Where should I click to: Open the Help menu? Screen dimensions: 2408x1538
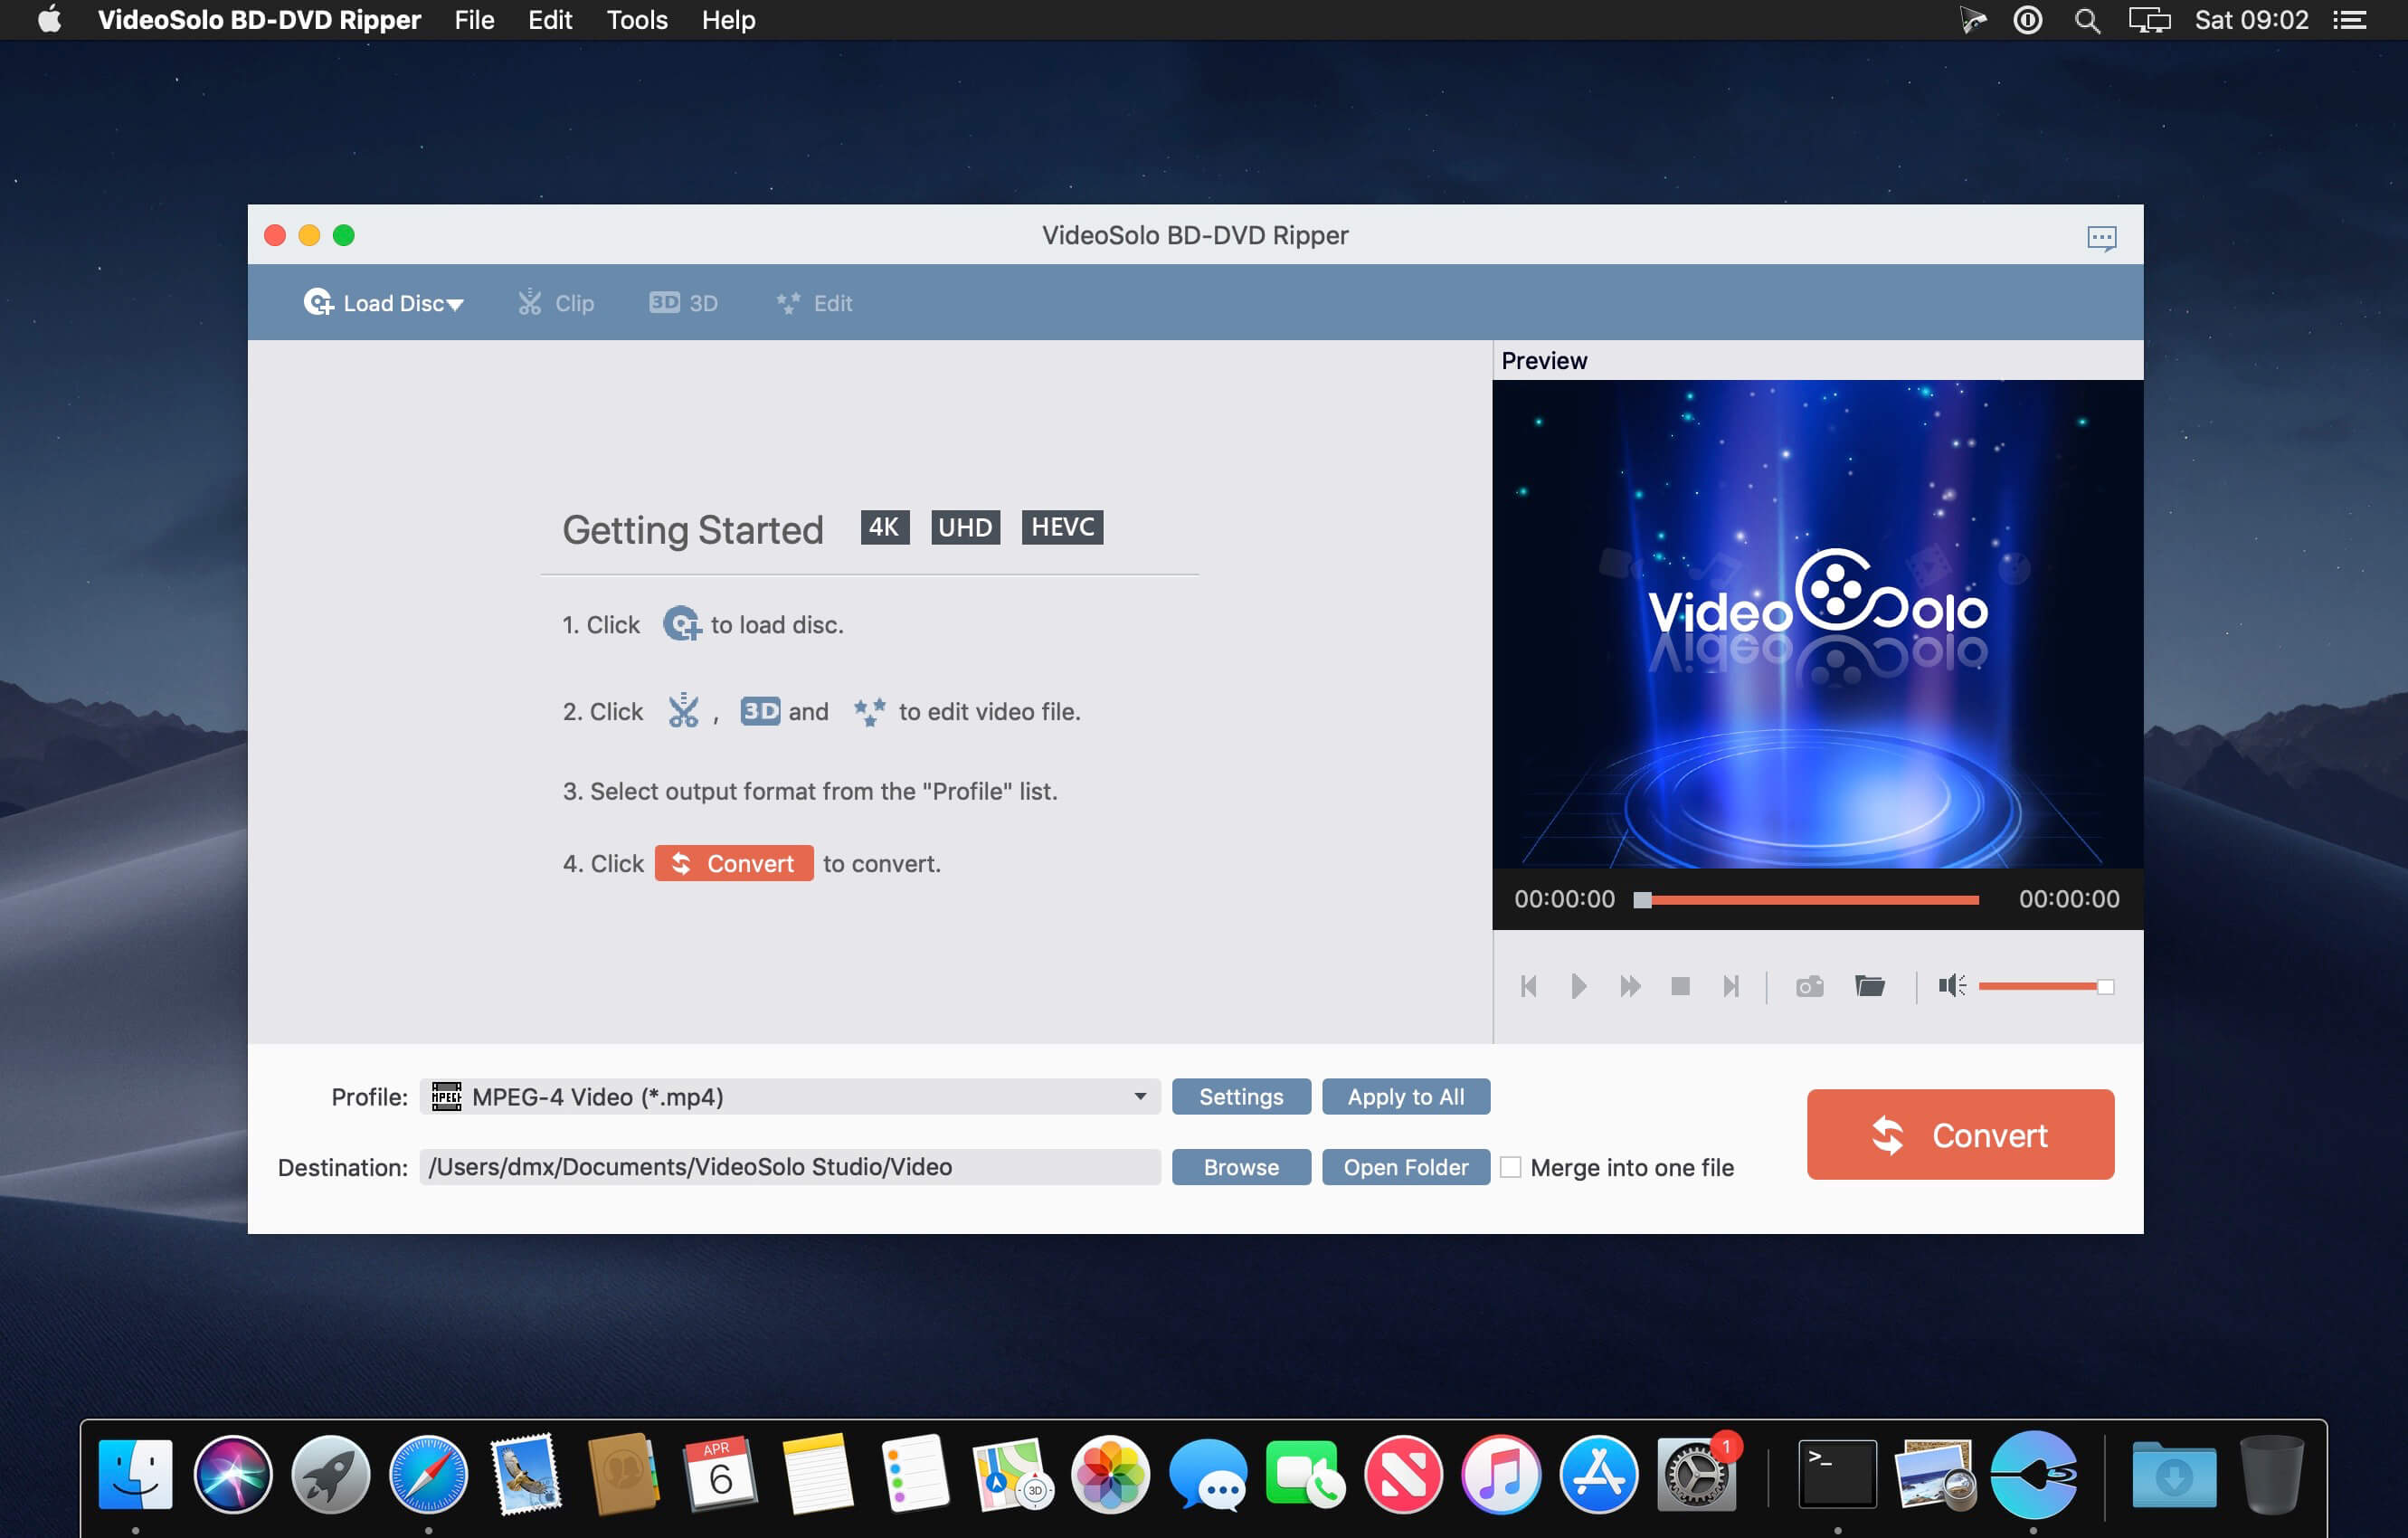click(728, 20)
